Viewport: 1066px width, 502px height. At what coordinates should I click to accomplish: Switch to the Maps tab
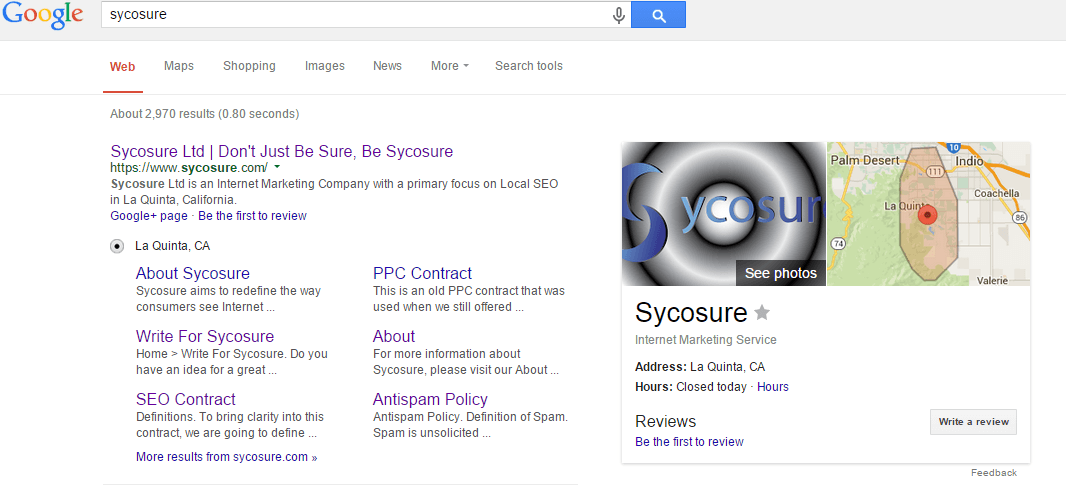(179, 66)
